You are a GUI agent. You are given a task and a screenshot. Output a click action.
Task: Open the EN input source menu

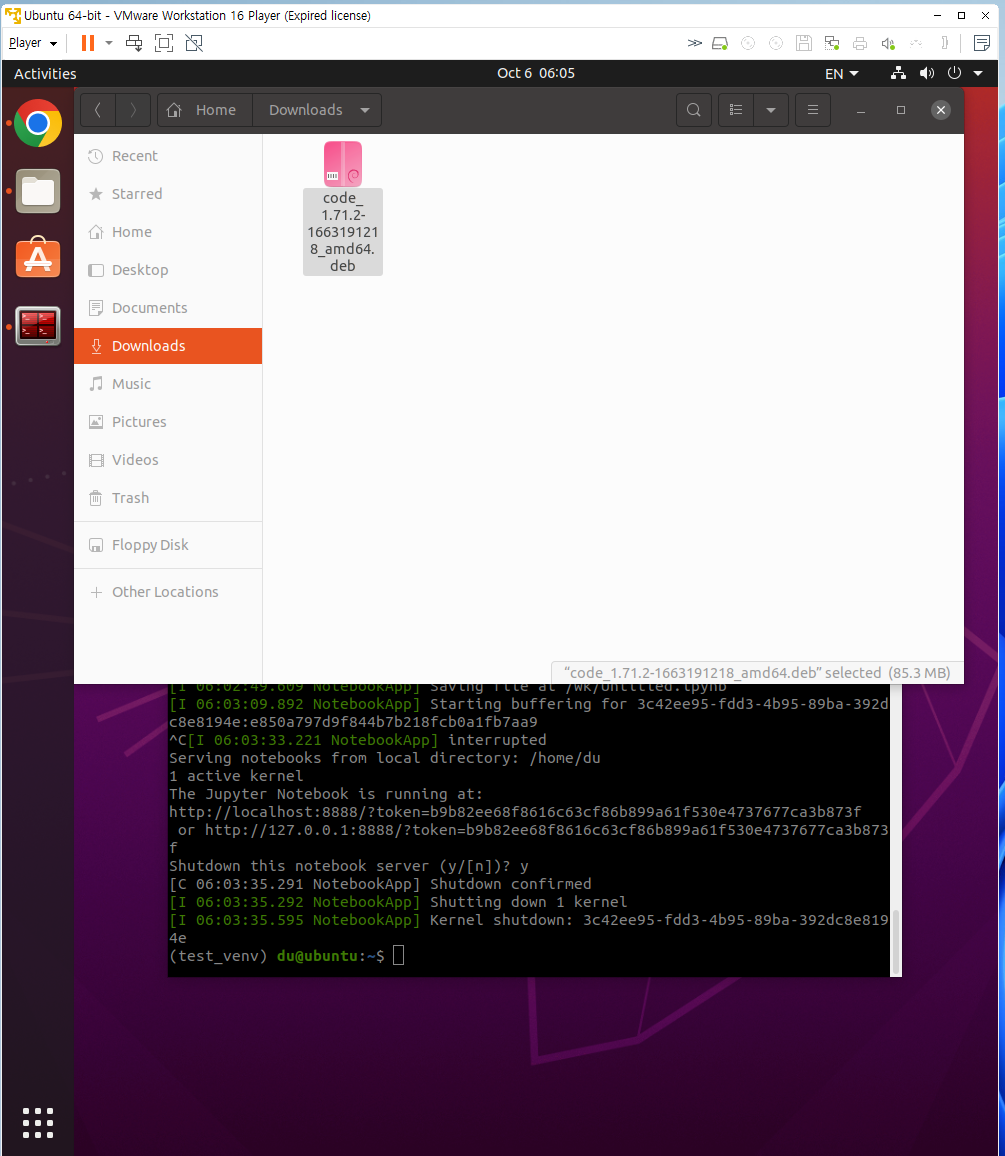[x=842, y=74]
